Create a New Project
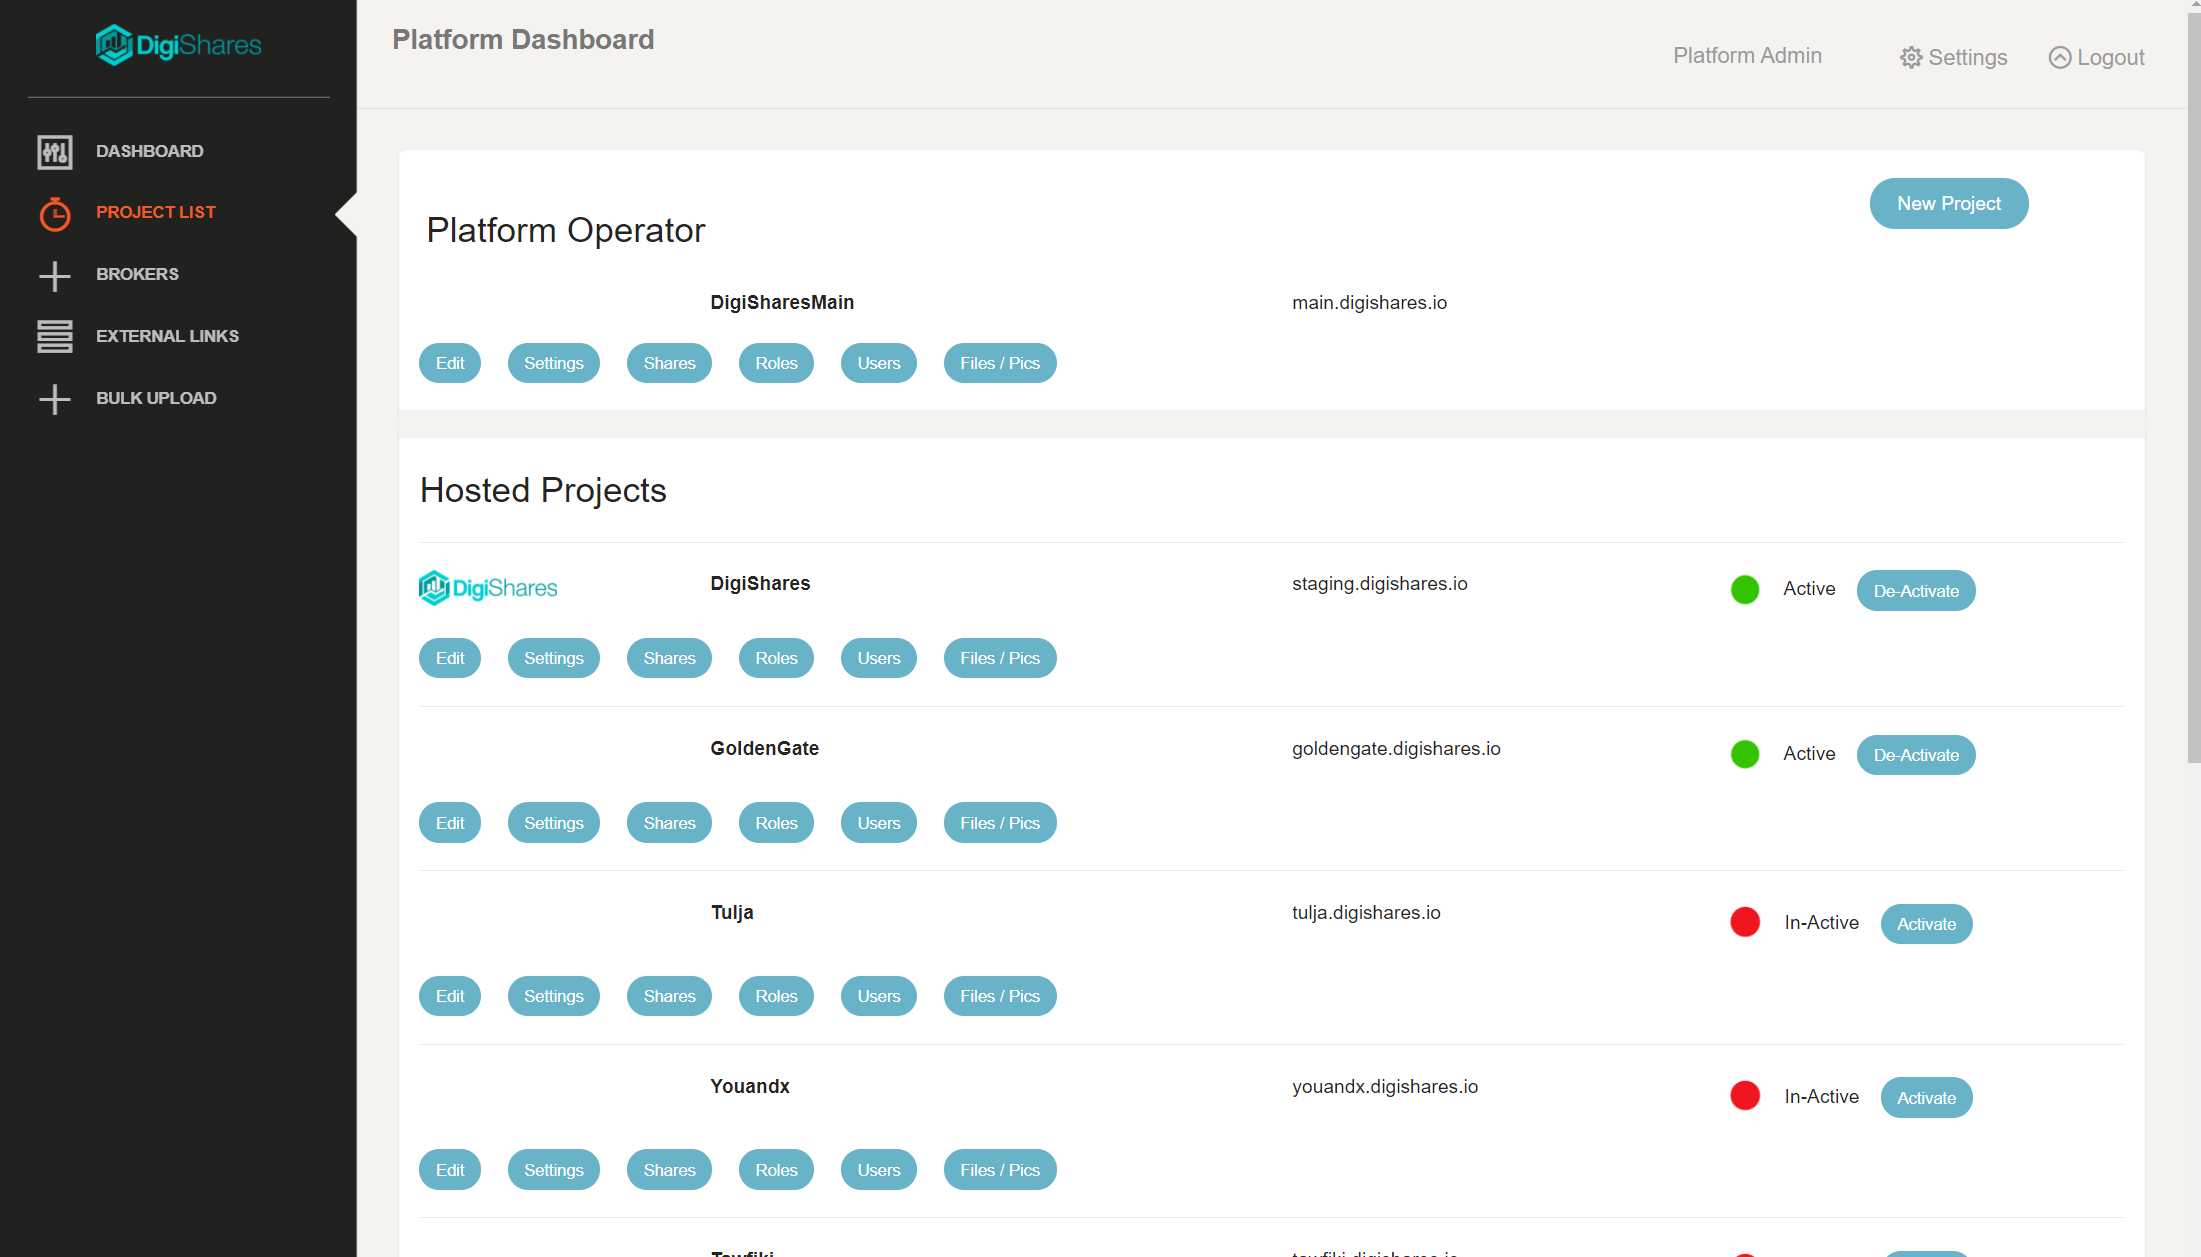2201x1257 pixels. pyautogui.click(x=1949, y=204)
